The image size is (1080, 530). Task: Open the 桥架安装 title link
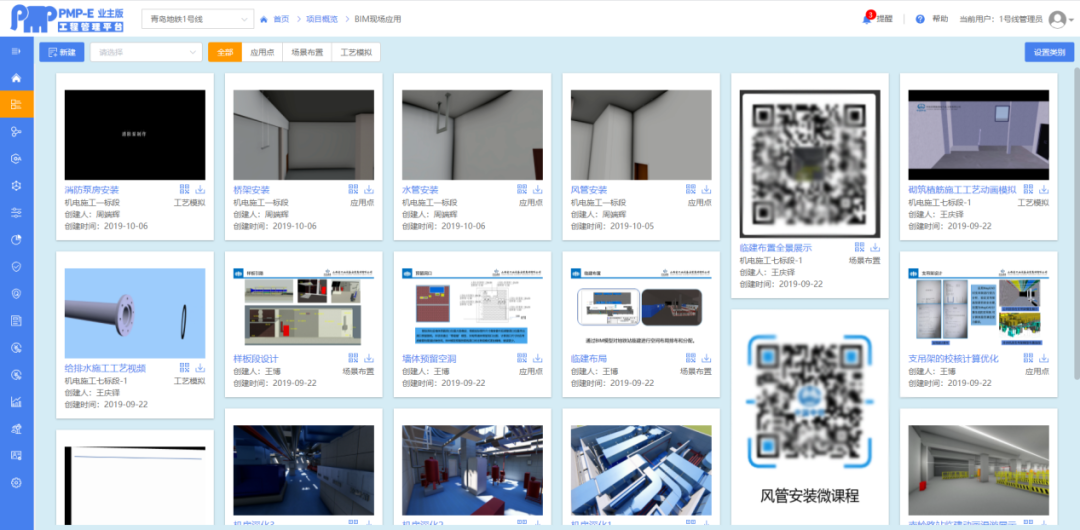251,190
